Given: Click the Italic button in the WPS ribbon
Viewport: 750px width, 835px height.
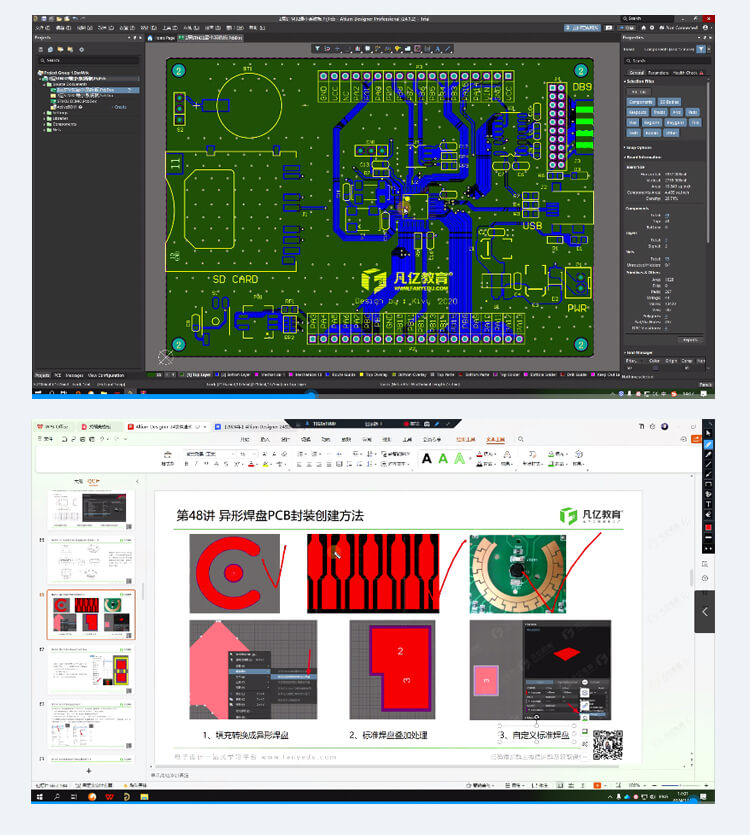Looking at the screenshot, I should click(x=196, y=464).
